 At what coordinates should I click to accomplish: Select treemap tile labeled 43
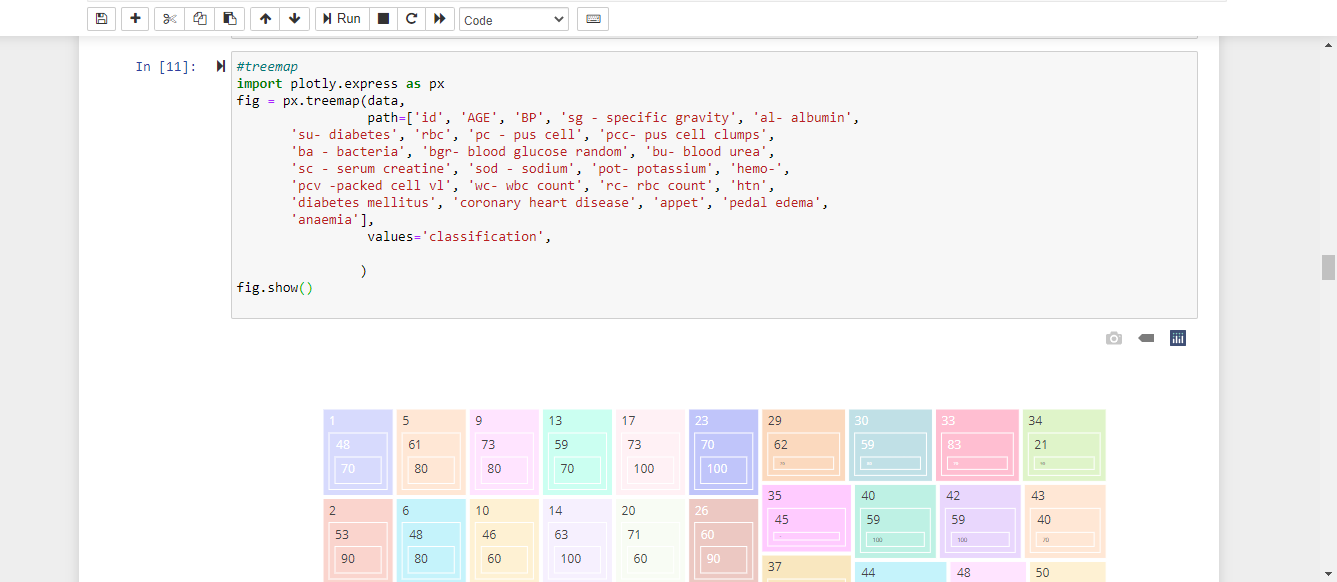point(1065,521)
